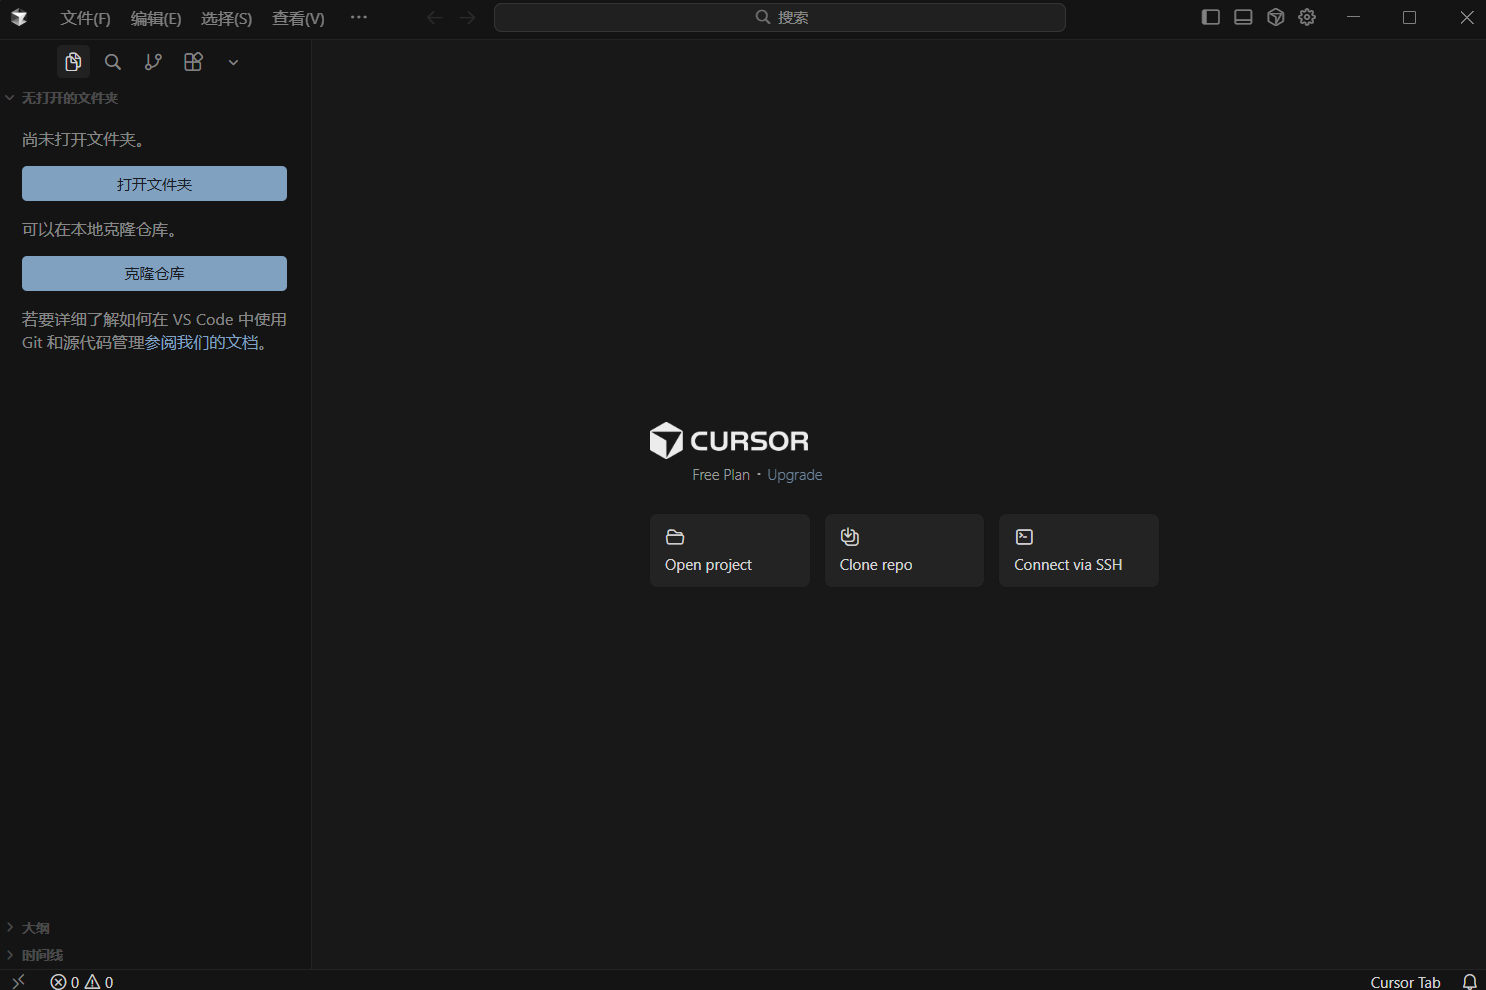Go back with the left arrow
This screenshot has width=1486, height=990.
(x=435, y=17)
